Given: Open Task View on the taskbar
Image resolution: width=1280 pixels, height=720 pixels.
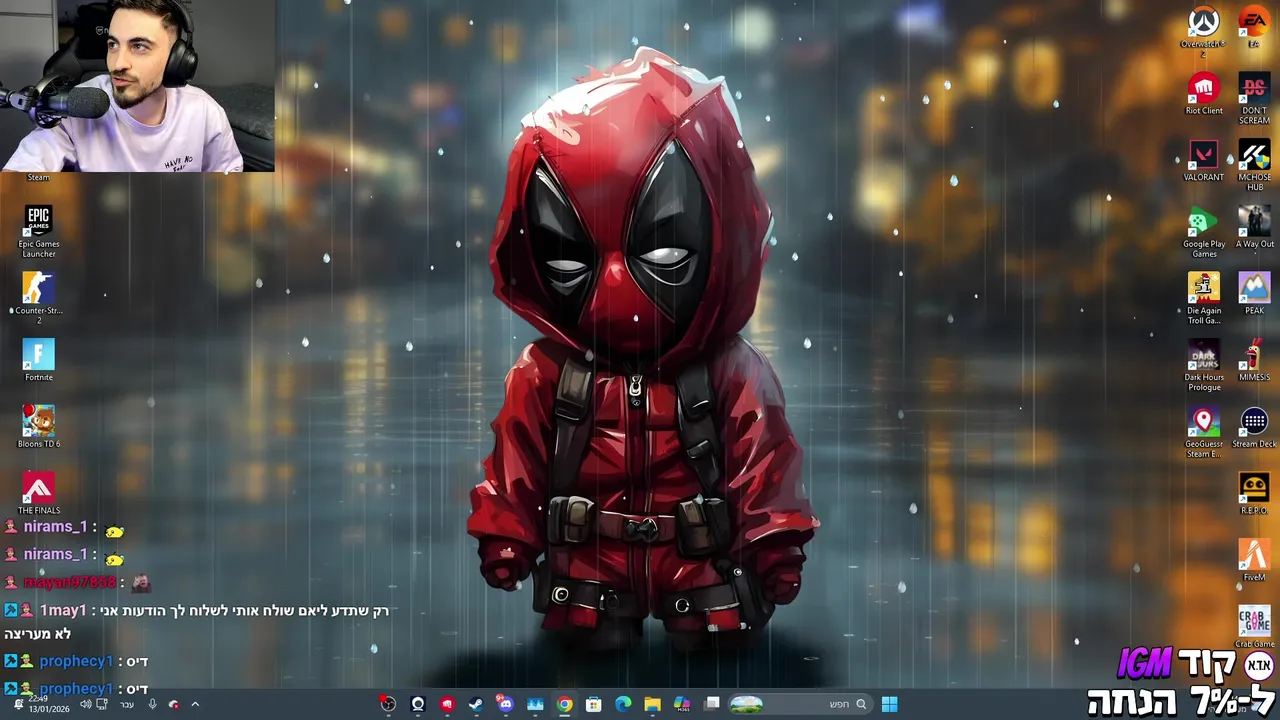Looking at the screenshot, I should (712, 704).
